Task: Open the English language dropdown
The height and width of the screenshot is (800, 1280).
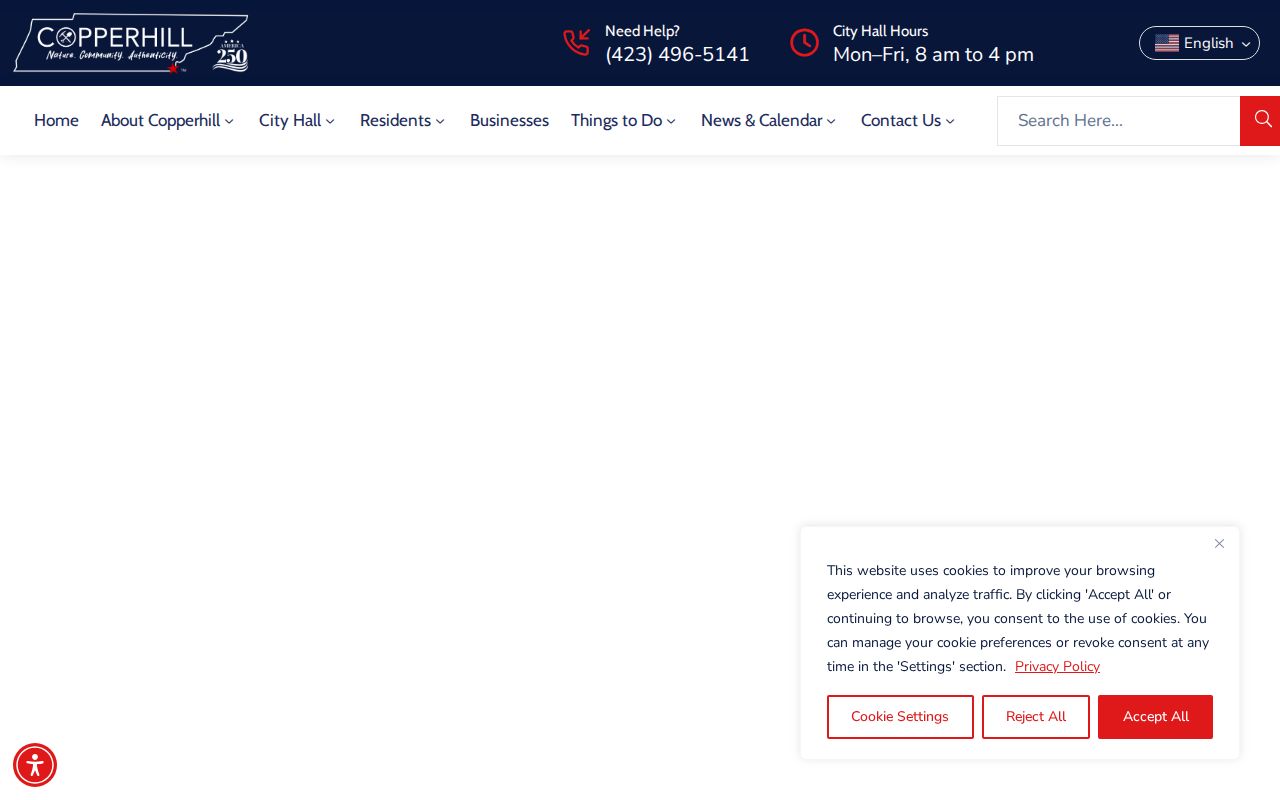Action: tap(1199, 43)
